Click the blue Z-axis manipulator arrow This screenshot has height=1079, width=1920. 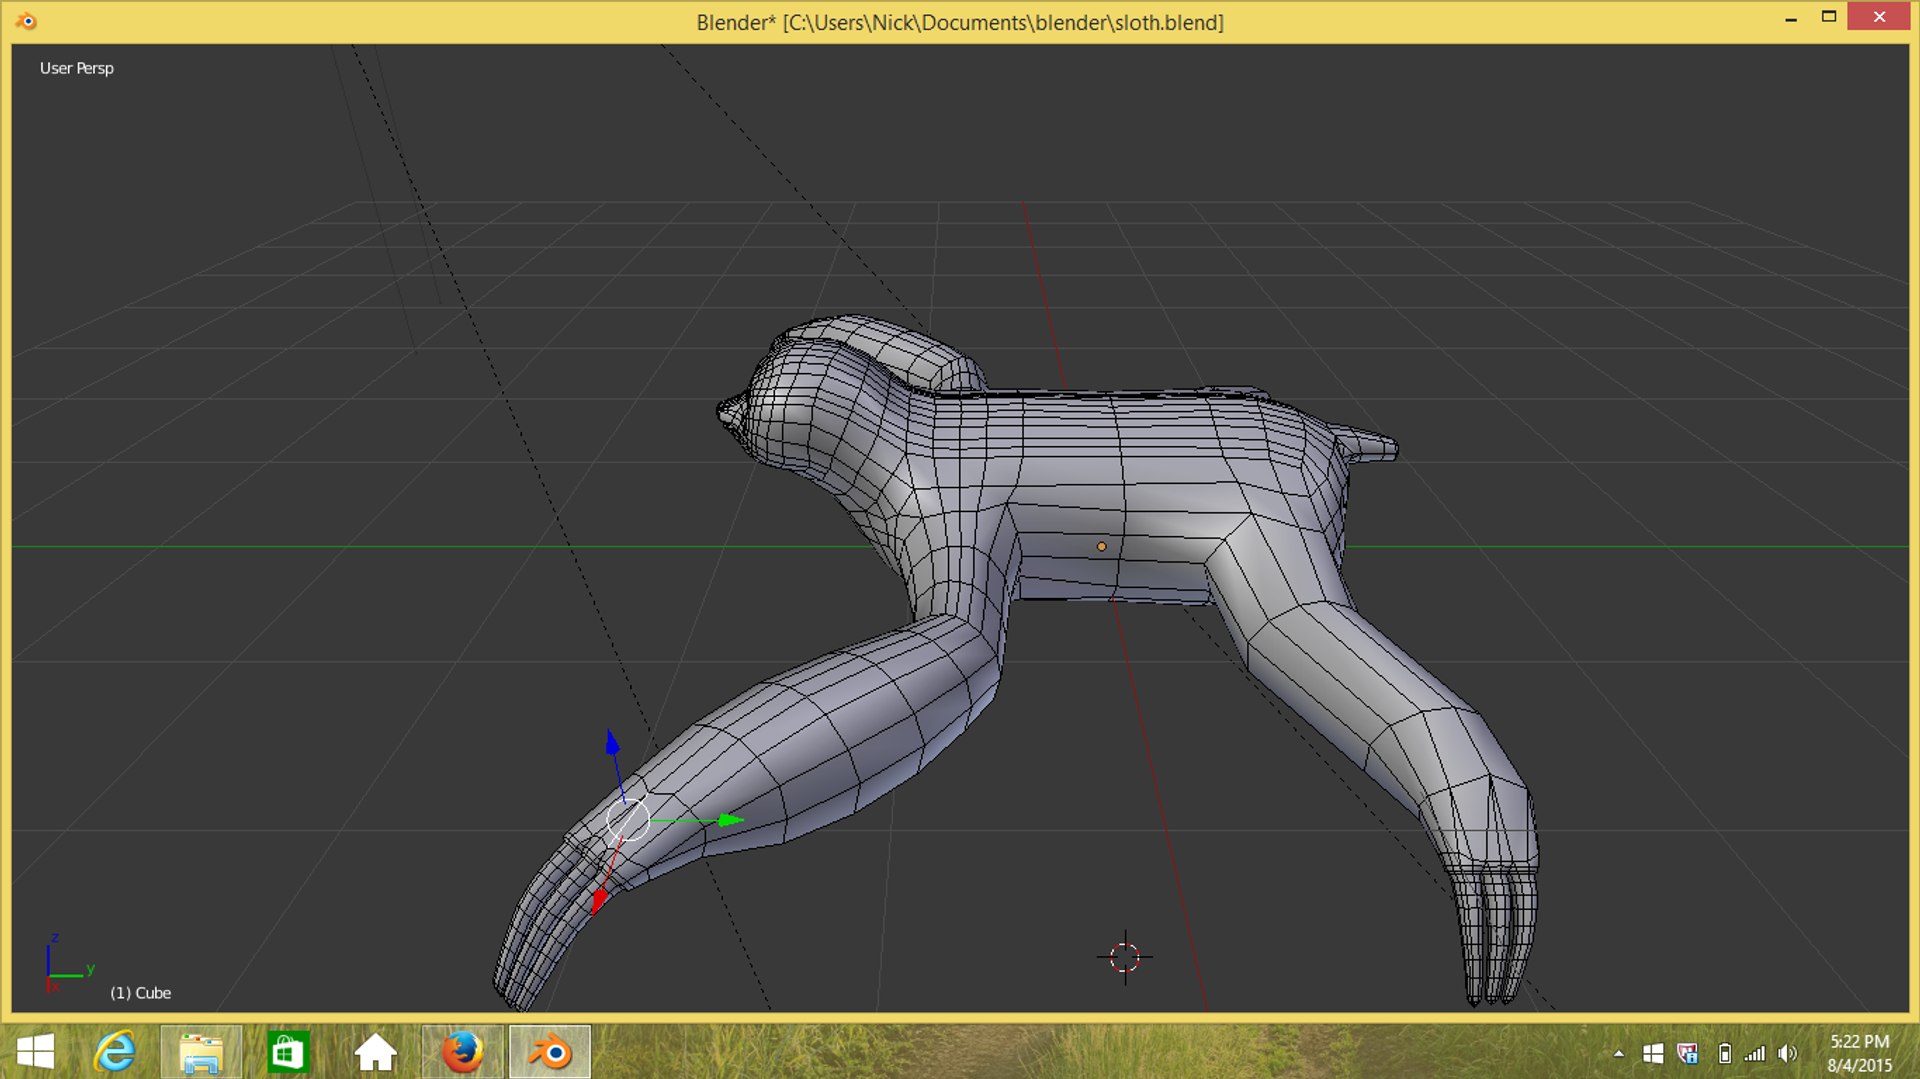[x=612, y=743]
